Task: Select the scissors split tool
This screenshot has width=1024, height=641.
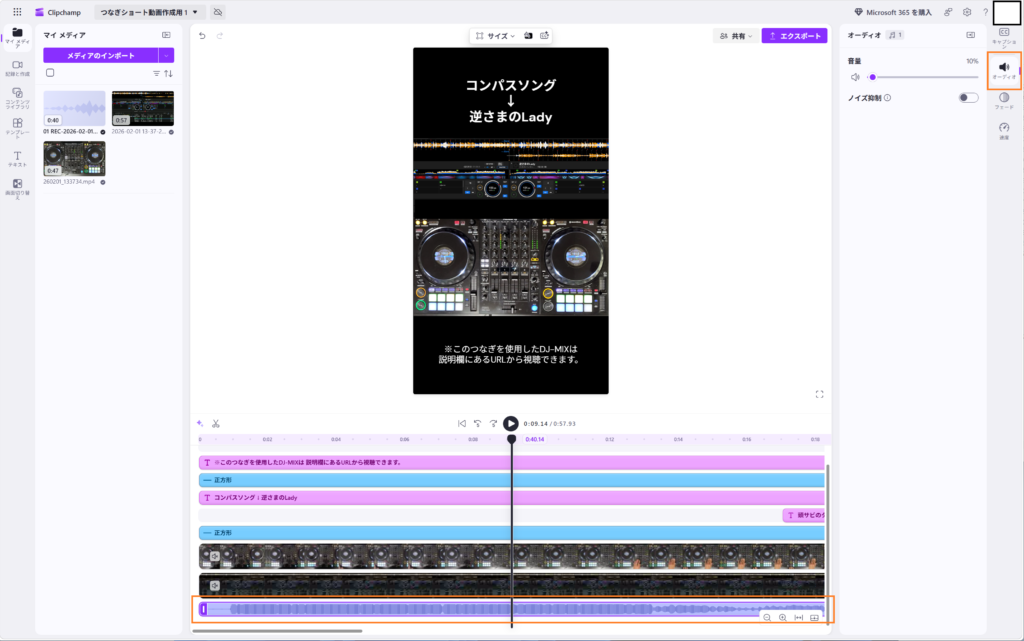Action: [x=215, y=423]
